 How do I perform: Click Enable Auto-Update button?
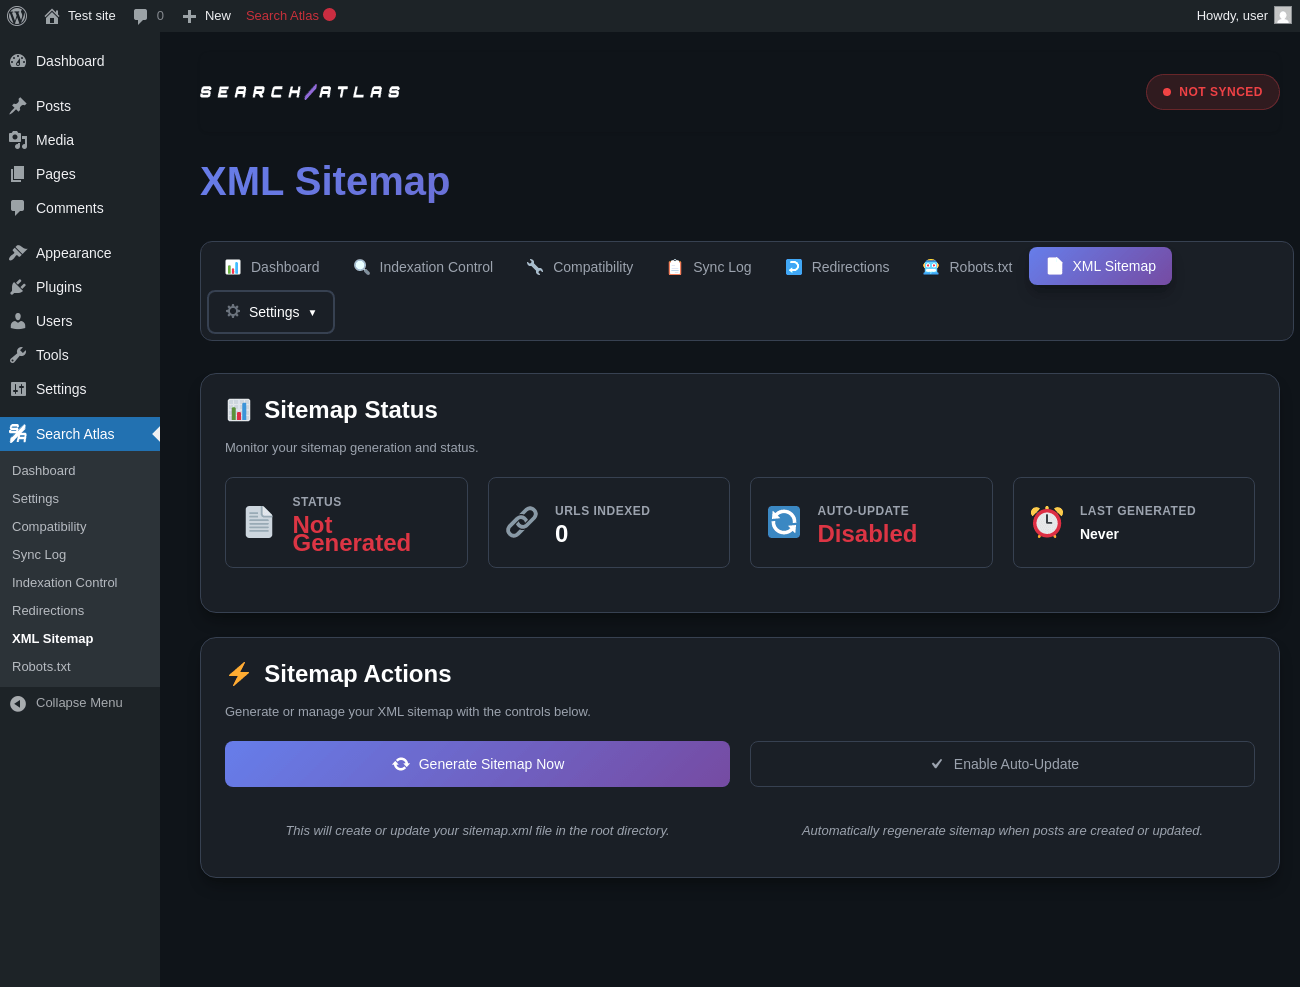[1002, 764]
